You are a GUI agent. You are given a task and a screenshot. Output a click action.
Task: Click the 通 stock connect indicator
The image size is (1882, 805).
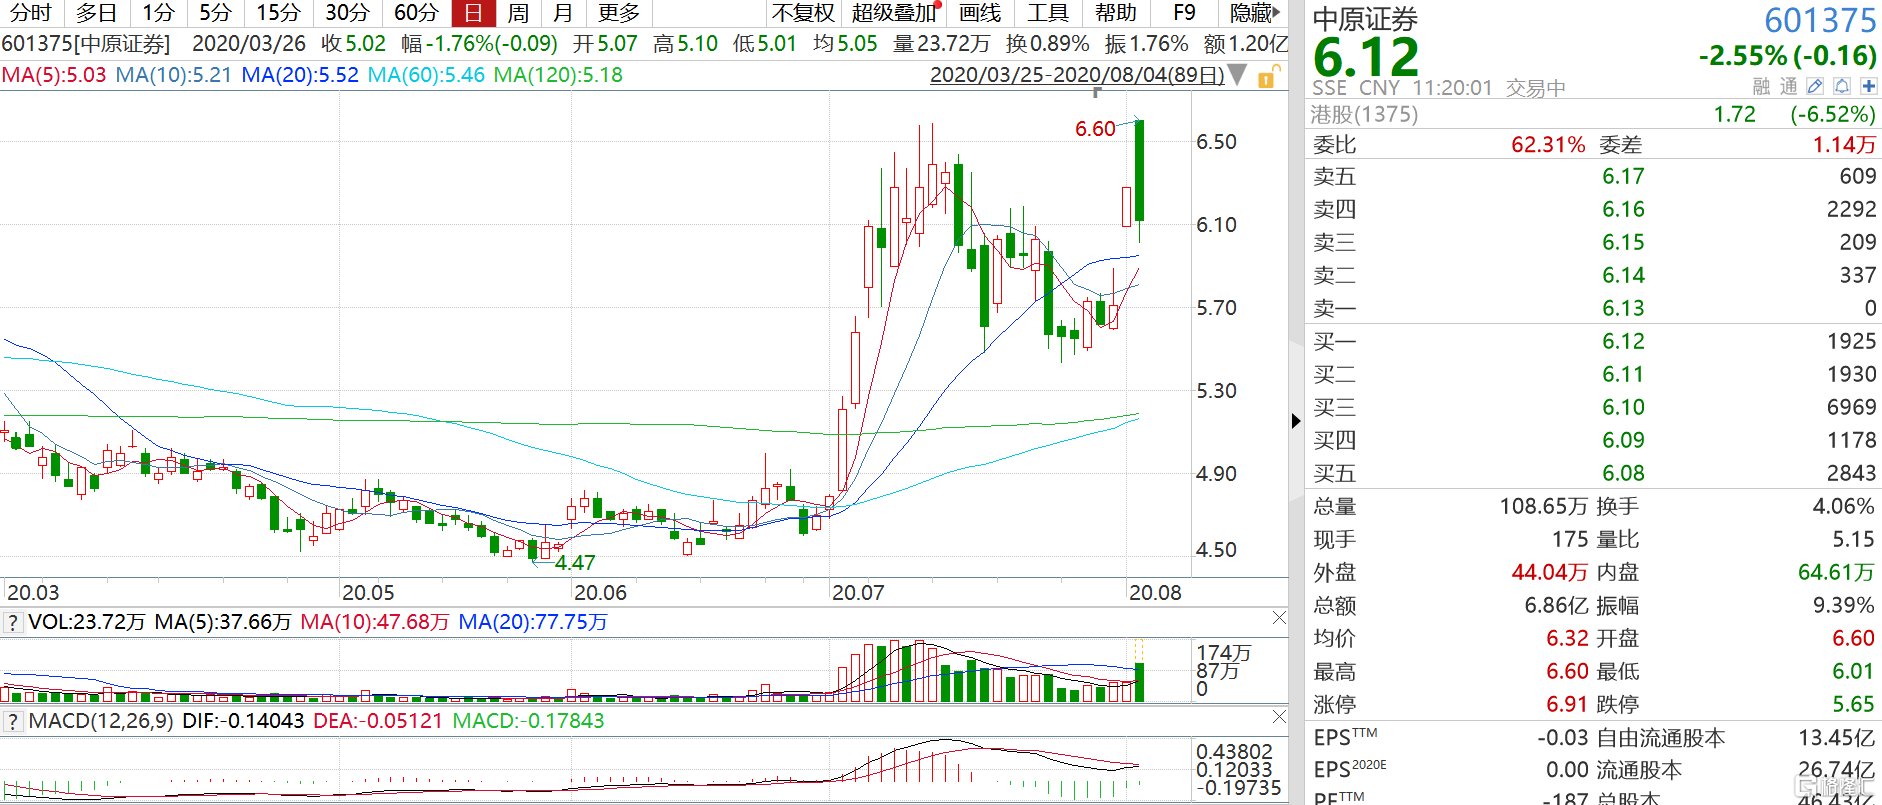[1788, 87]
